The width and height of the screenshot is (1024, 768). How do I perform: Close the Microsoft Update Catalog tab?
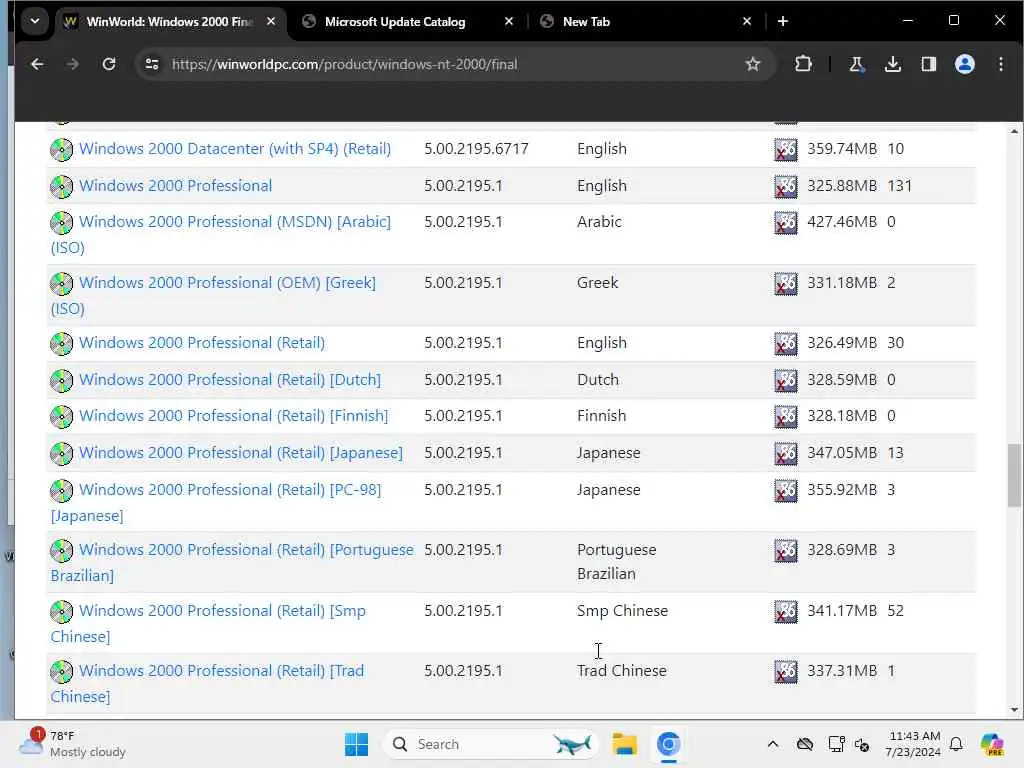tap(509, 22)
